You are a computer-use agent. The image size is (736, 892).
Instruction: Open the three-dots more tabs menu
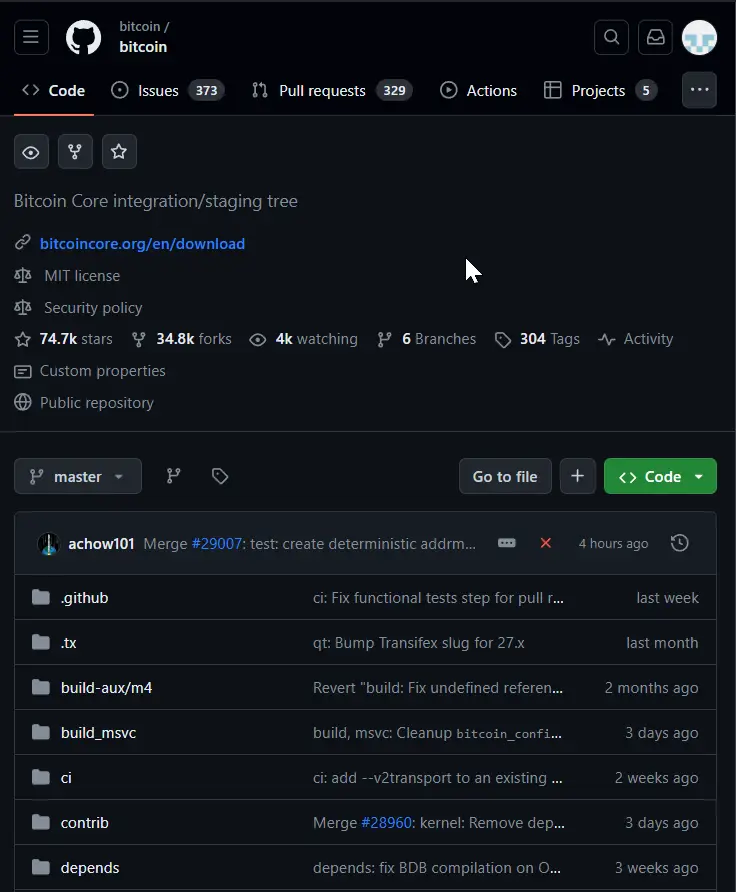[x=699, y=90]
